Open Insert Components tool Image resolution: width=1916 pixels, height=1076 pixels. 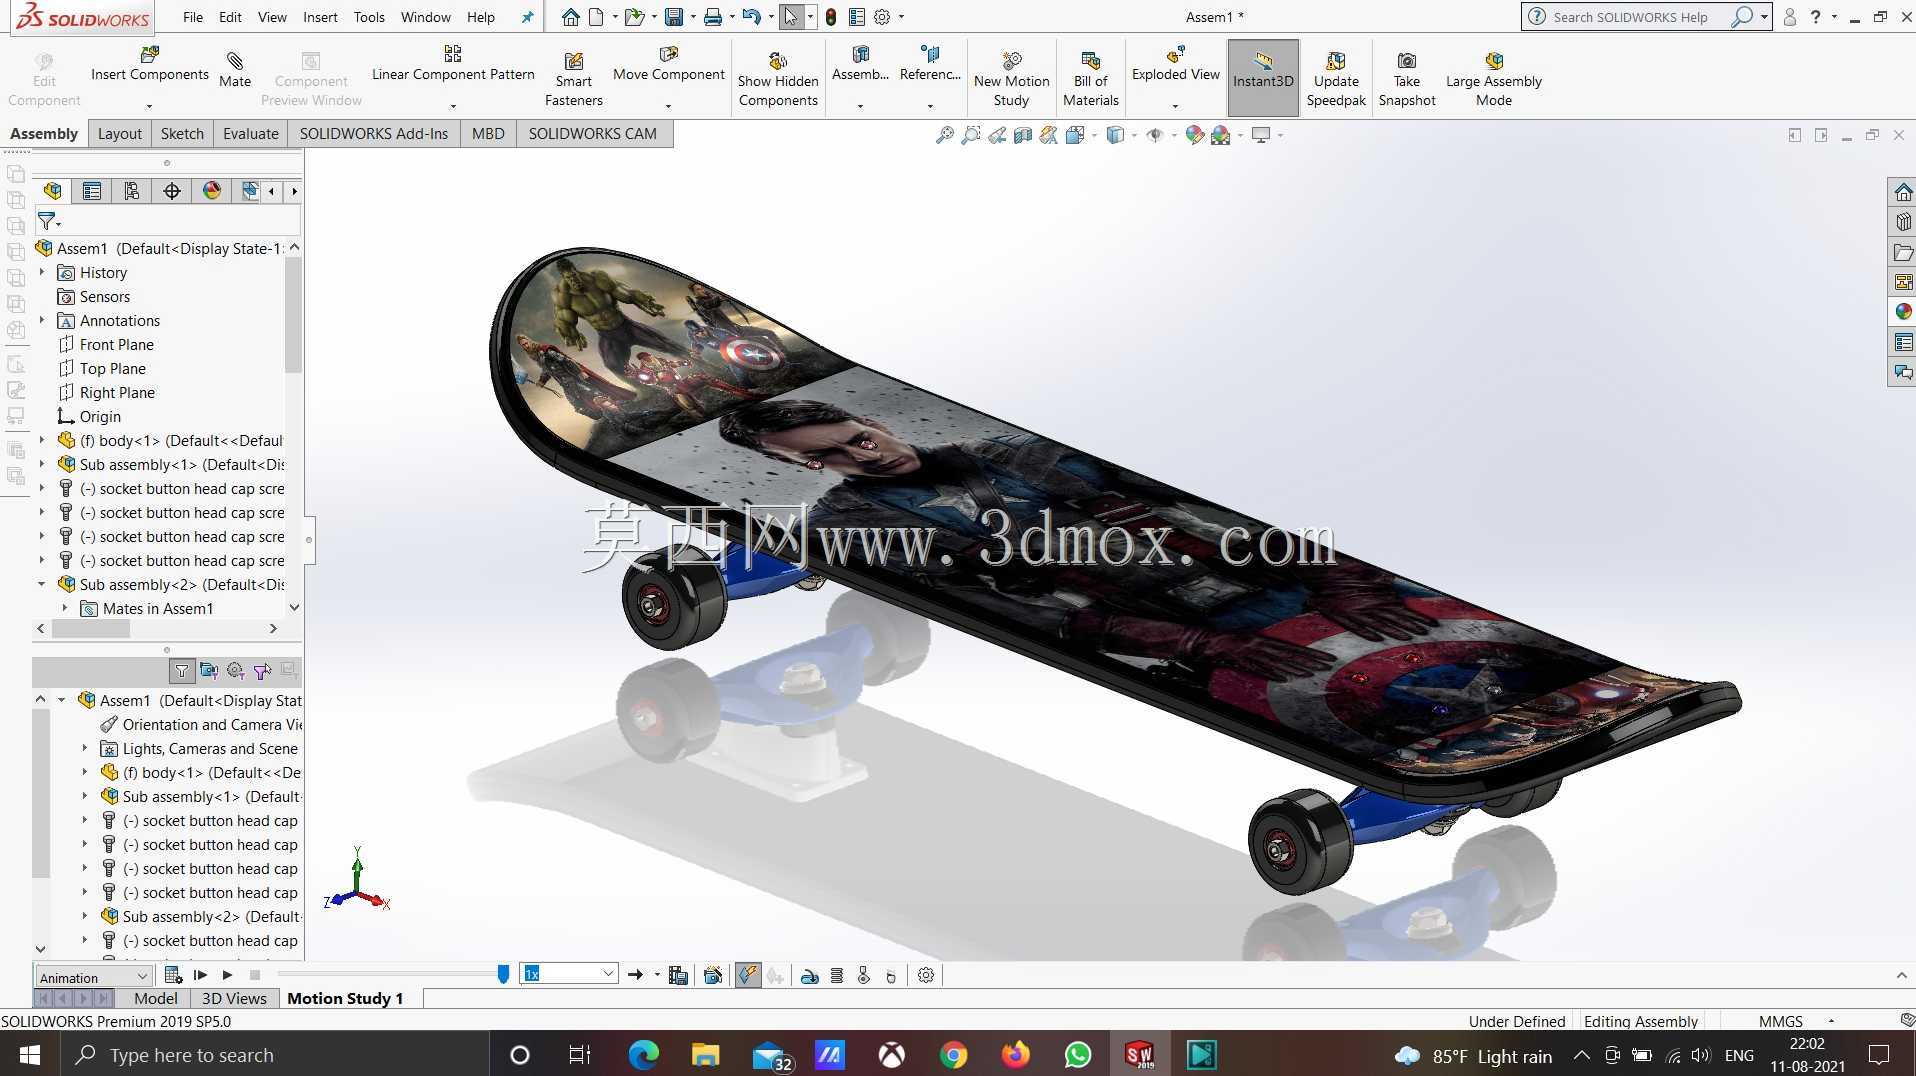coord(150,63)
